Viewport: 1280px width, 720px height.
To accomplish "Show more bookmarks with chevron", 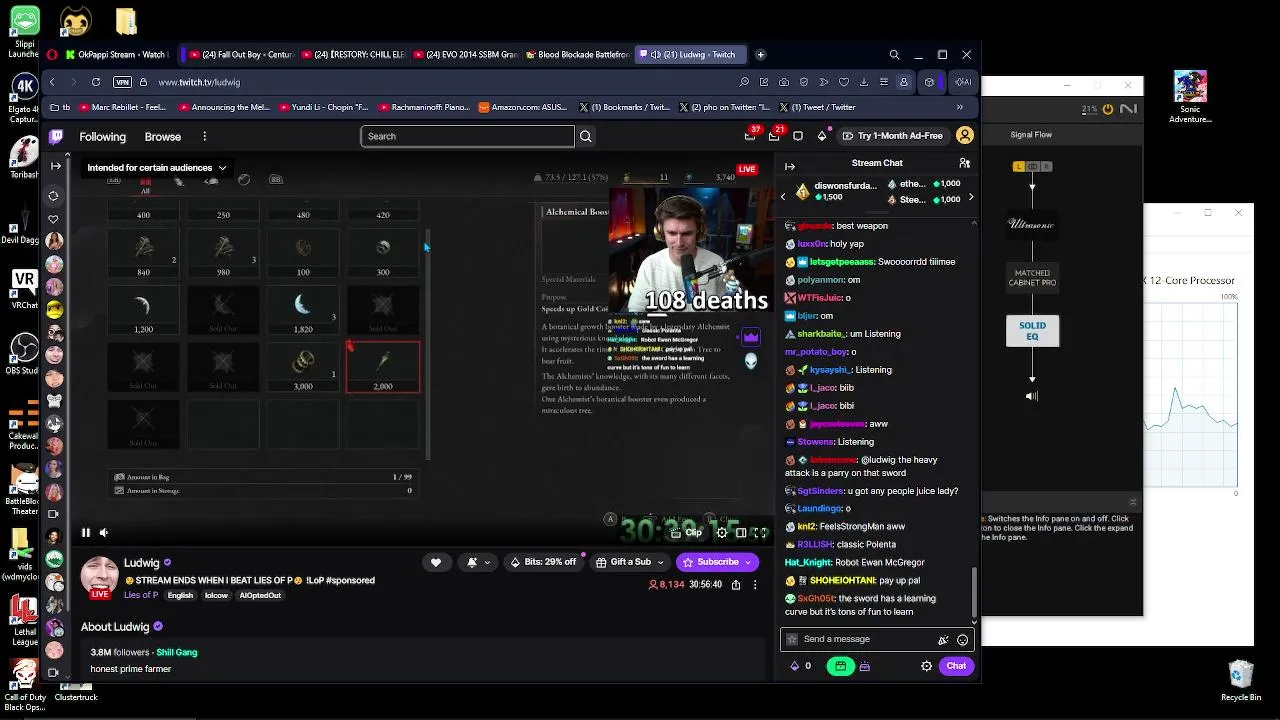I will coord(960,107).
